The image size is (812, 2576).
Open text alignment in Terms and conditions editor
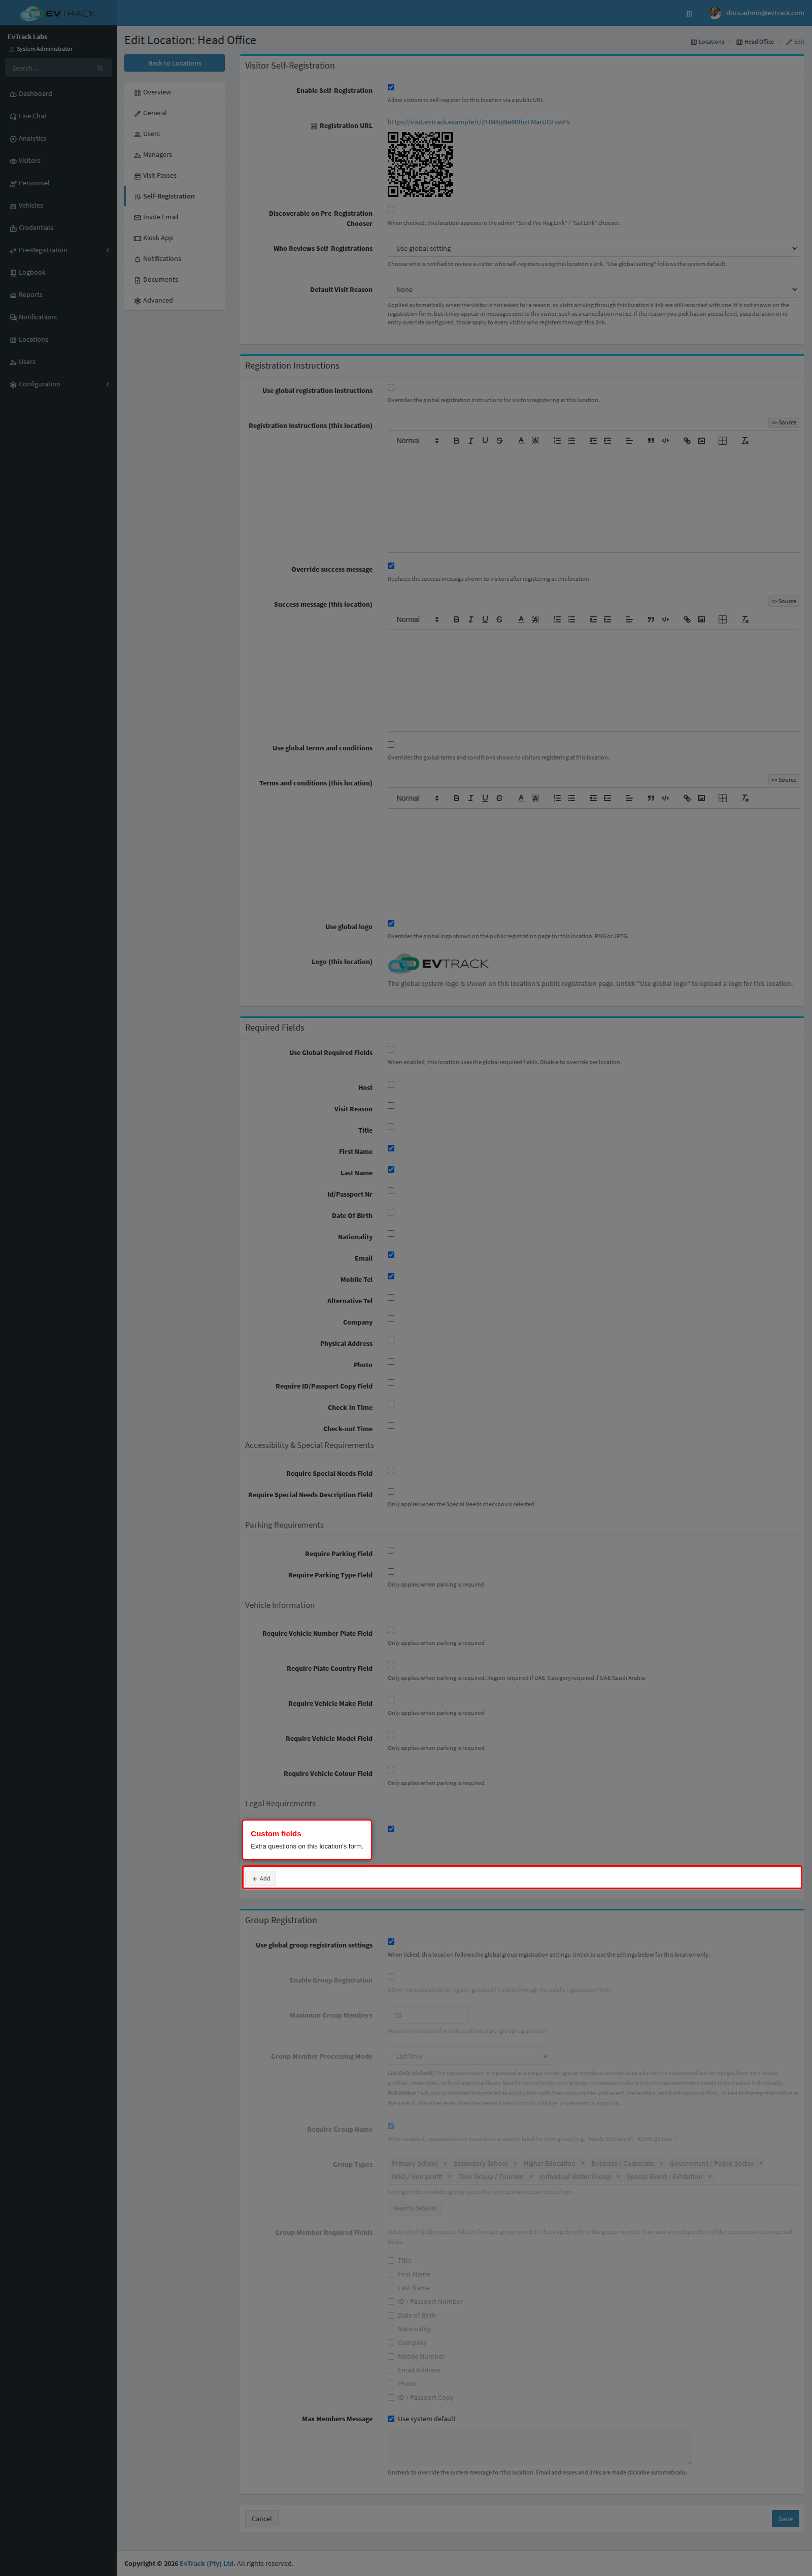(x=629, y=799)
